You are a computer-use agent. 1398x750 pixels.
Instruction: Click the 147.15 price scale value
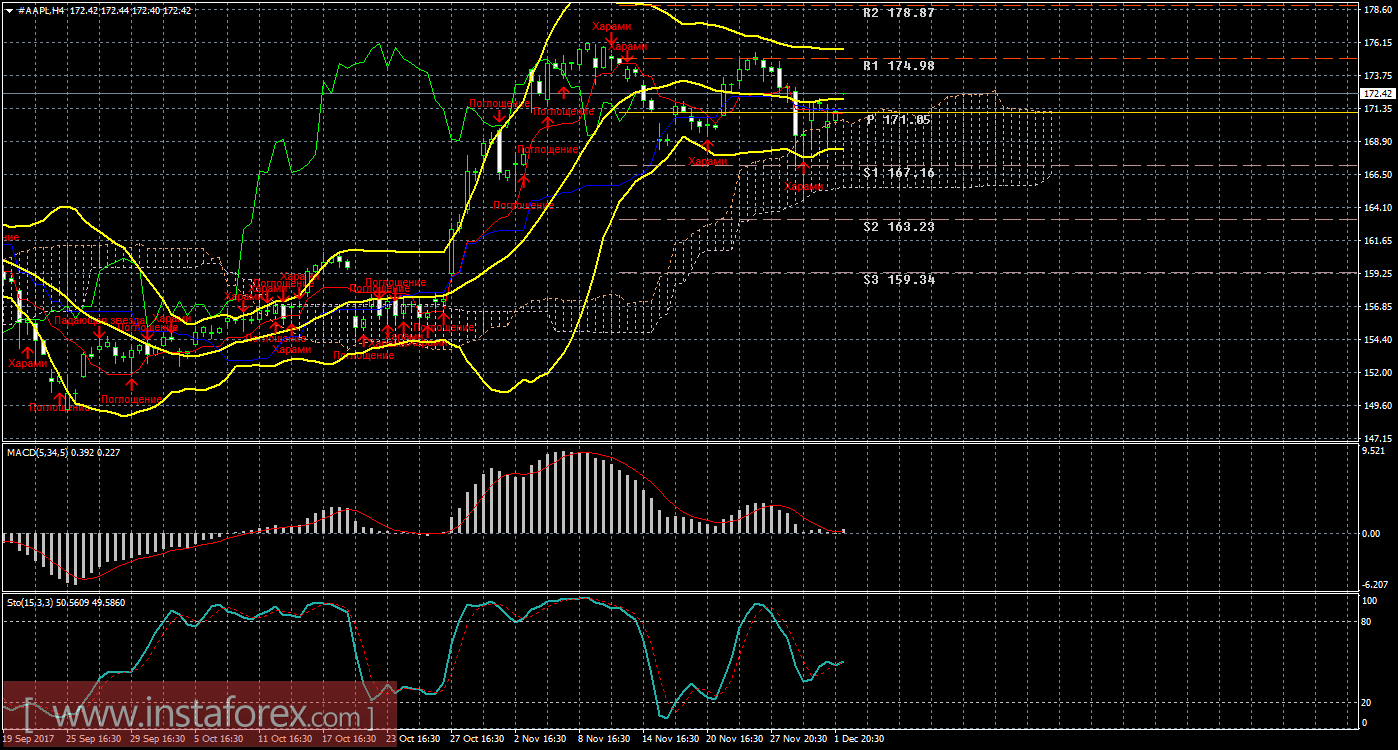[x=1377, y=438]
